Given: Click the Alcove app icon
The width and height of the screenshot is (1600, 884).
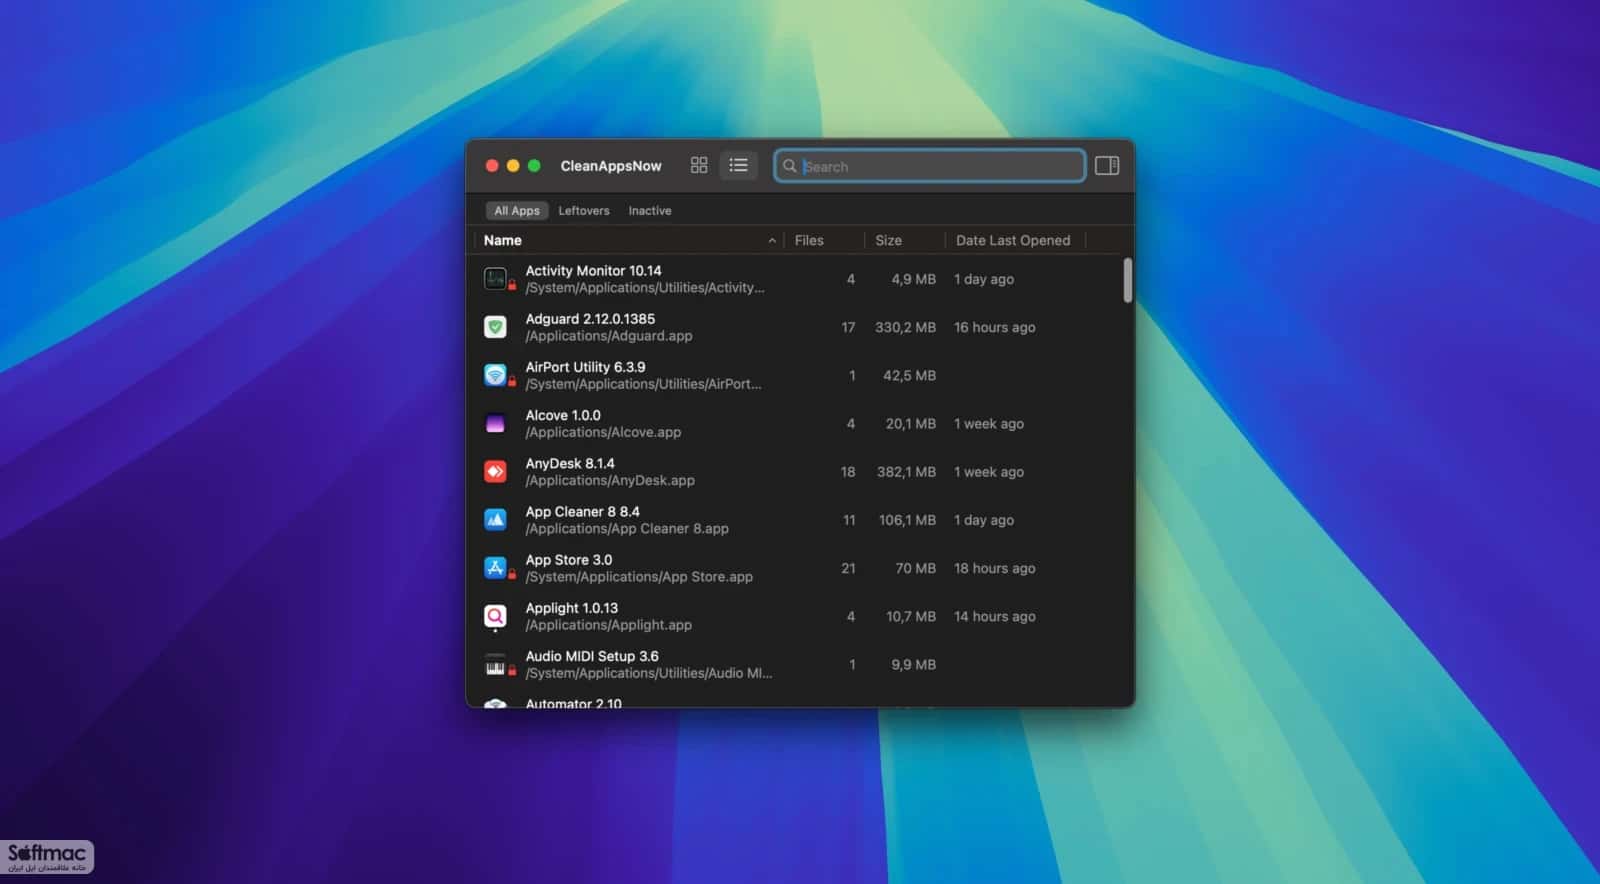Looking at the screenshot, I should point(495,423).
